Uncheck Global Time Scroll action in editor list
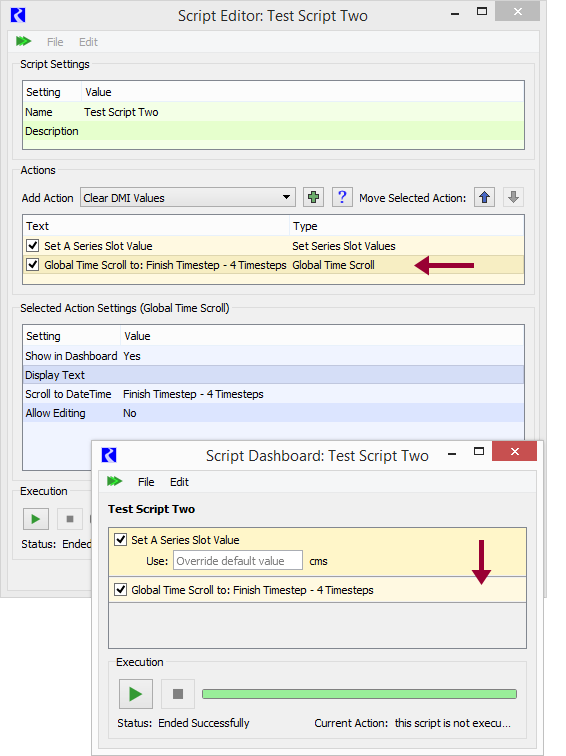 [33, 265]
